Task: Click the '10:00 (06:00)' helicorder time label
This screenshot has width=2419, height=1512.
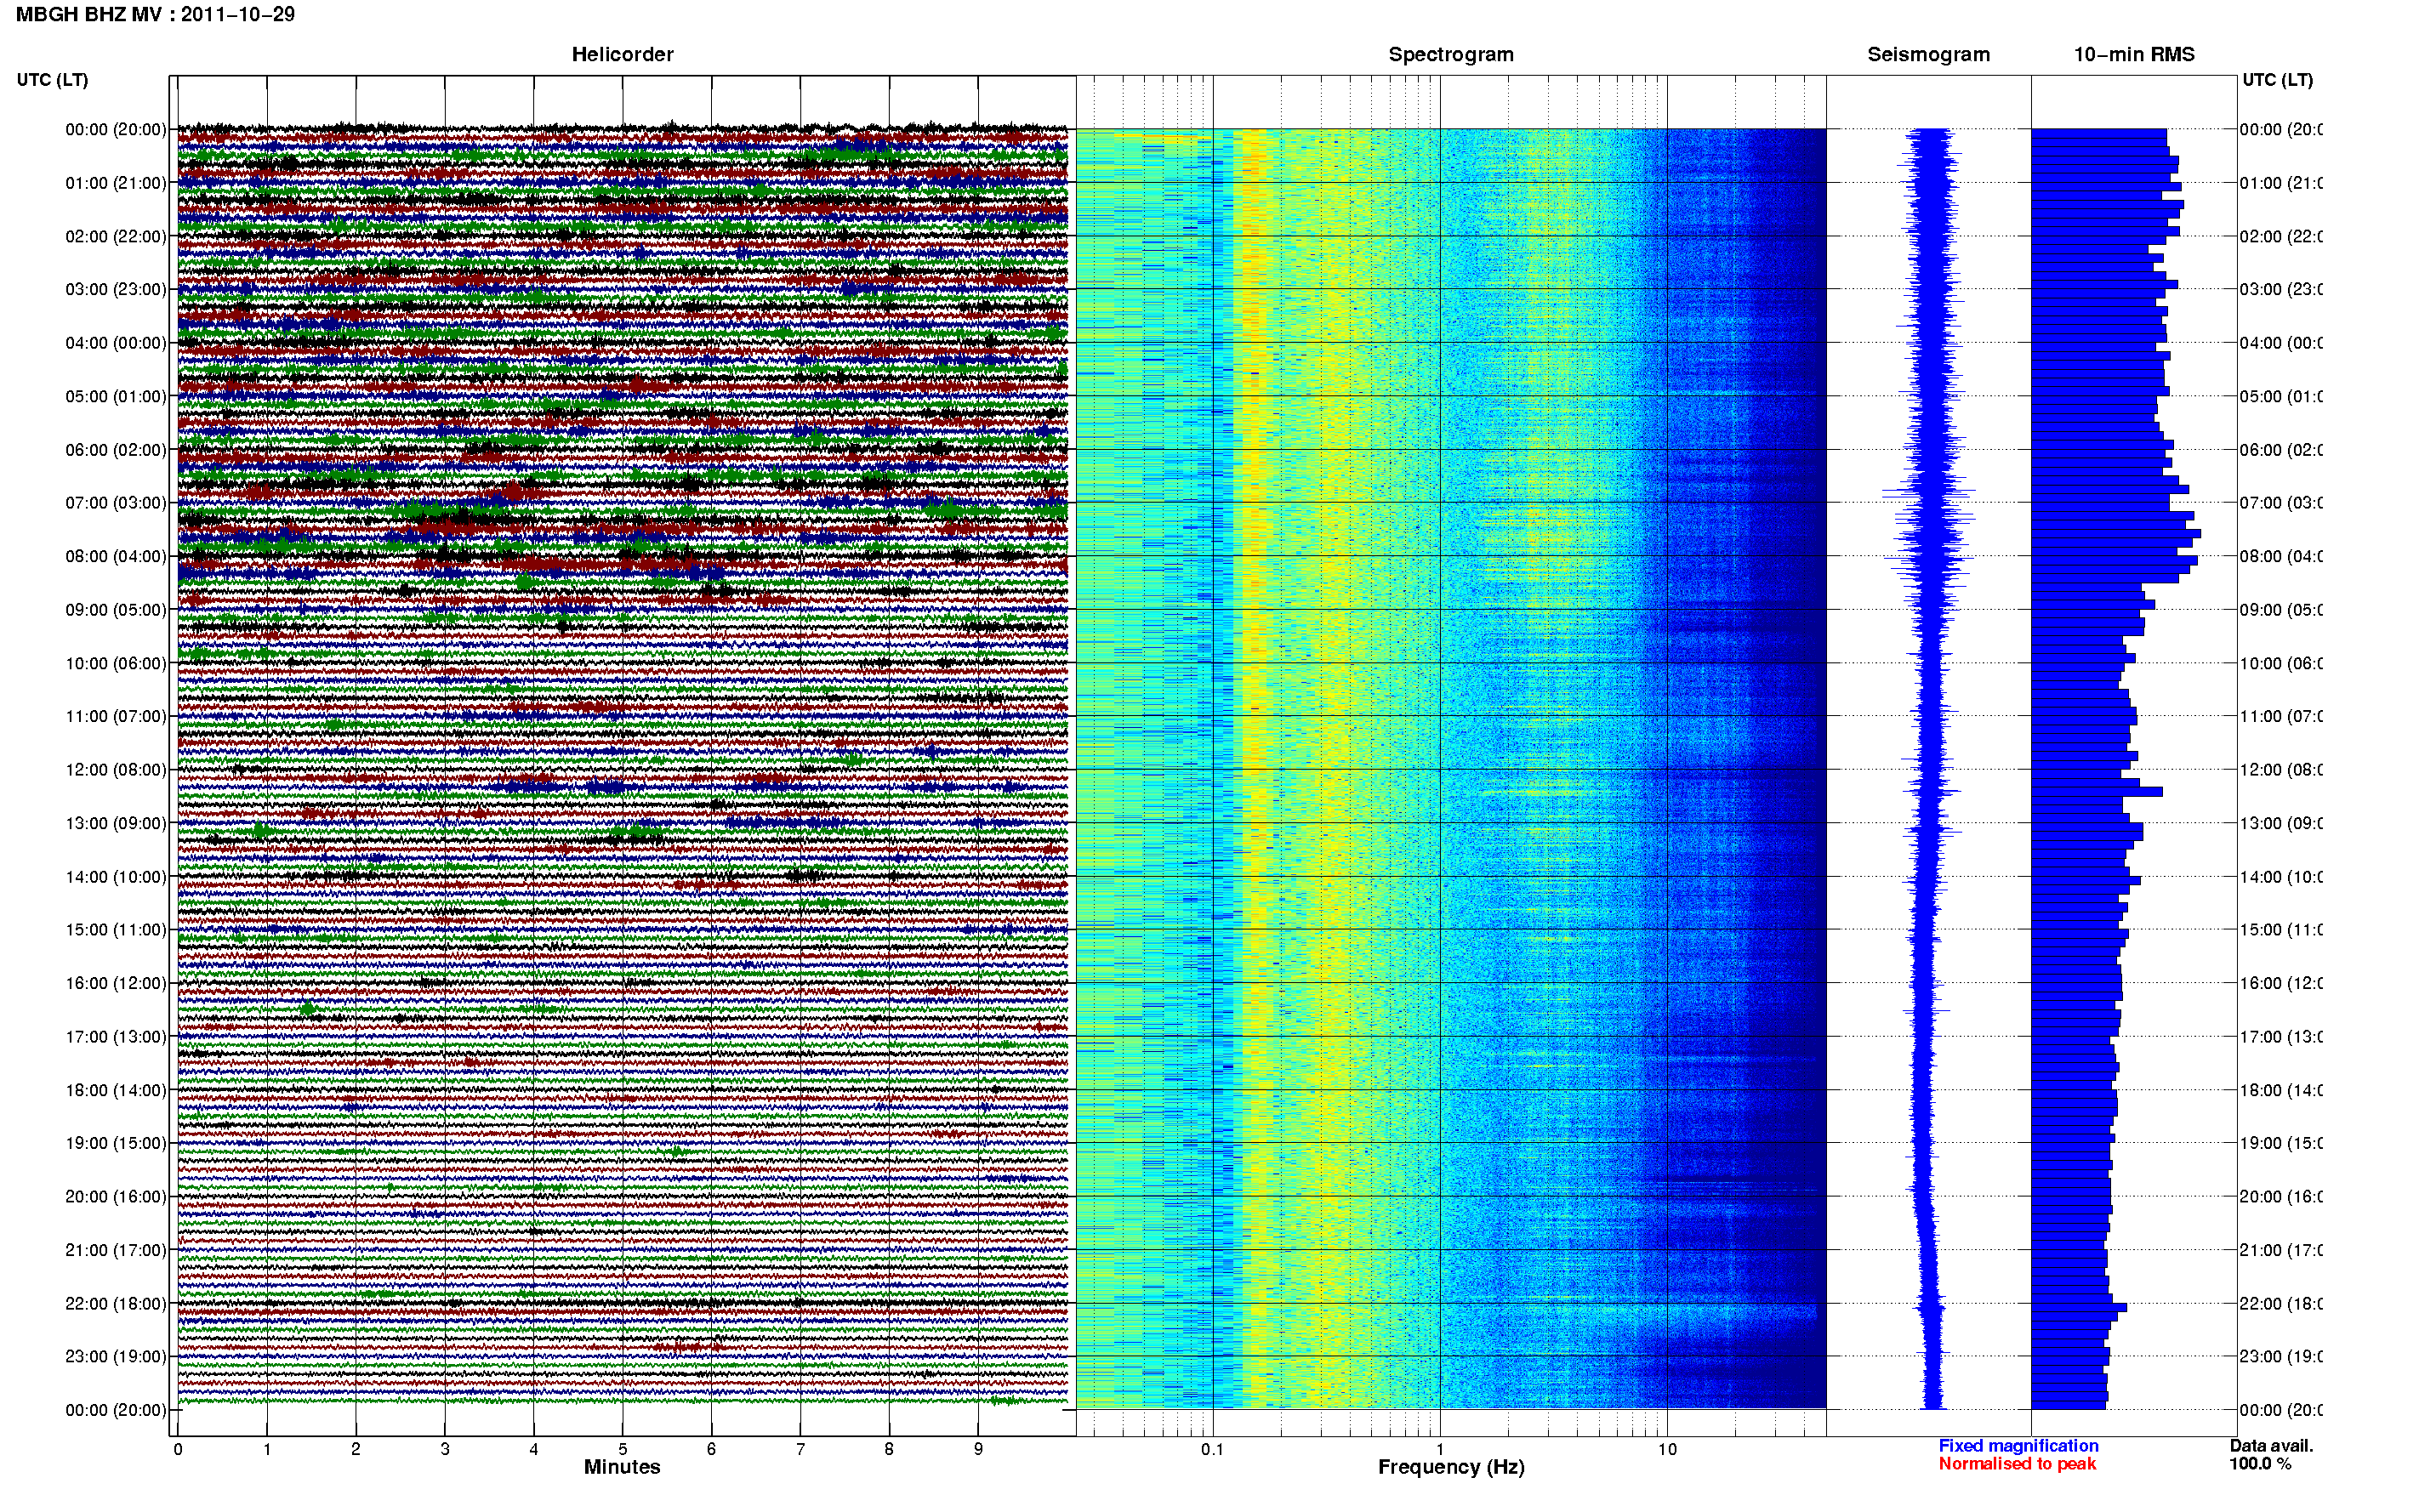Action: pyautogui.click(x=116, y=663)
